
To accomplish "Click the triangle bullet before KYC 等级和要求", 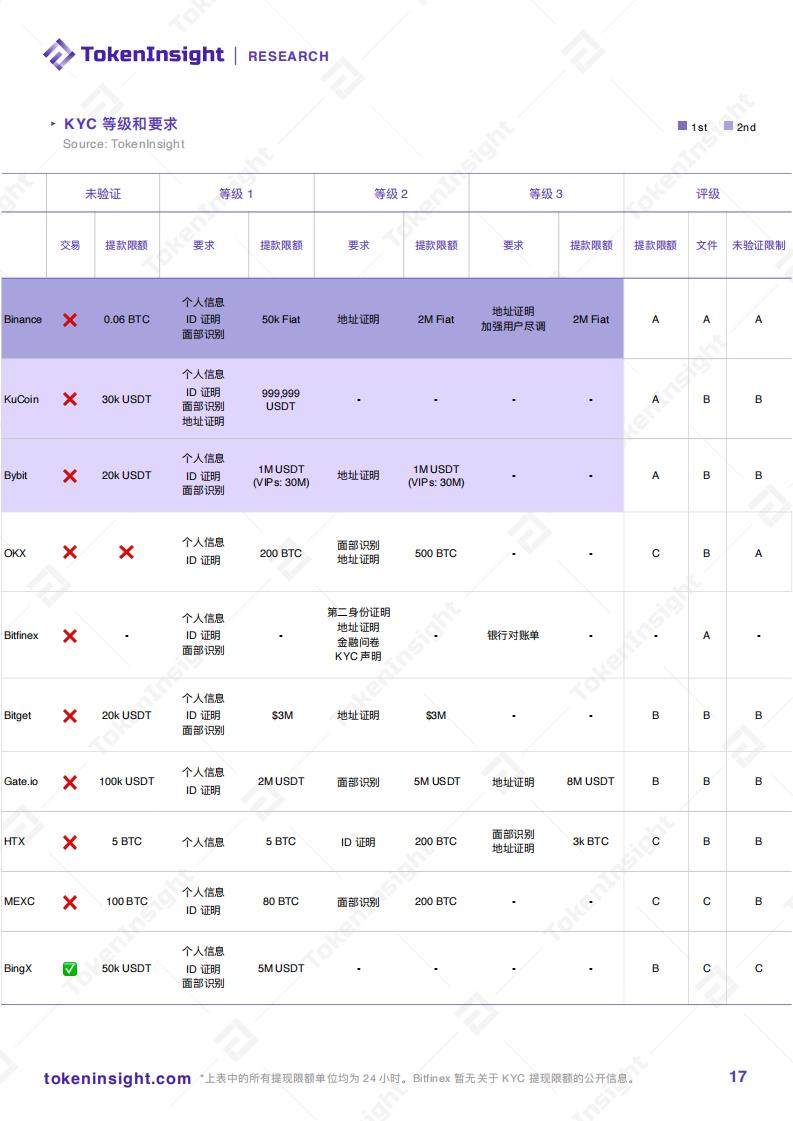I will coord(53,124).
